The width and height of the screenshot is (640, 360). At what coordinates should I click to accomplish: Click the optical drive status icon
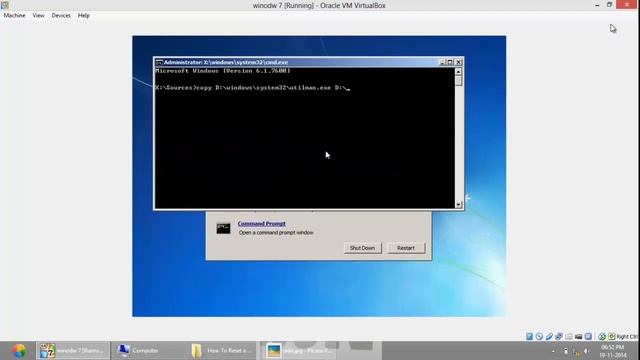539,336
